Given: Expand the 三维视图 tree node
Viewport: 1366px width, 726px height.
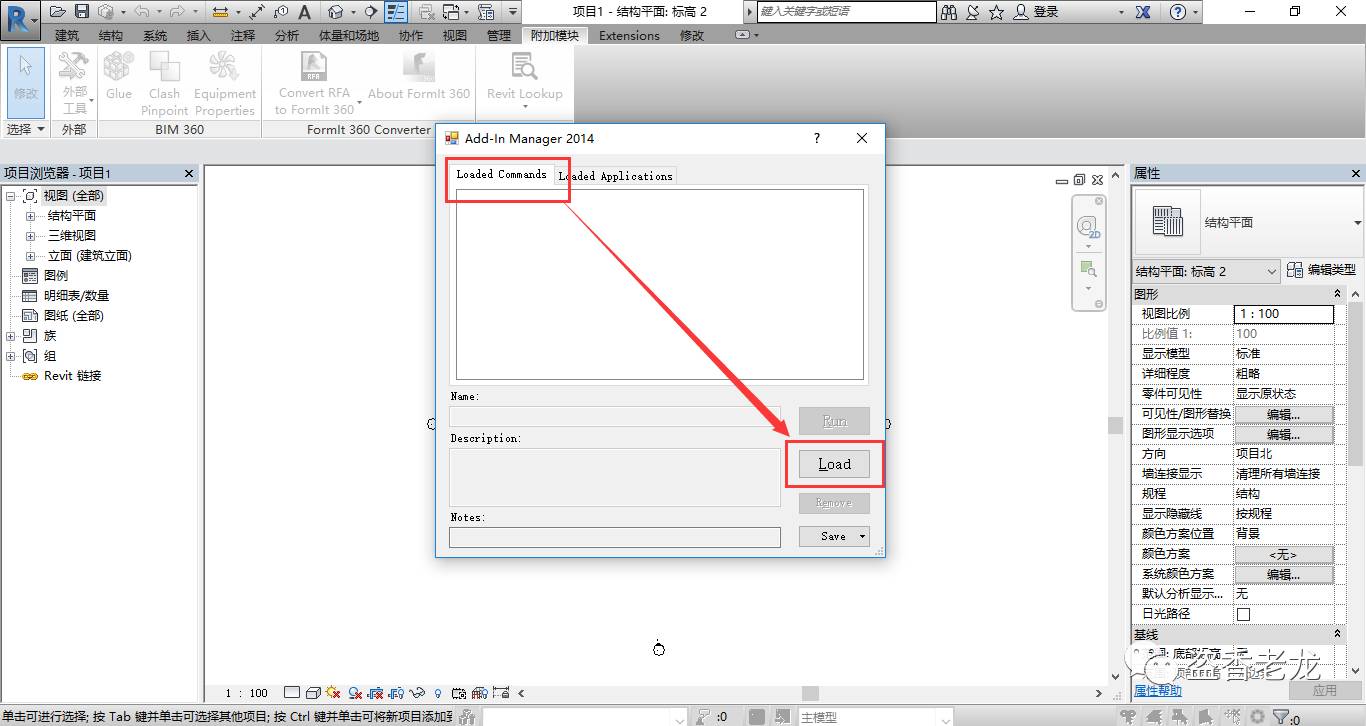Looking at the screenshot, I should tap(30, 236).
